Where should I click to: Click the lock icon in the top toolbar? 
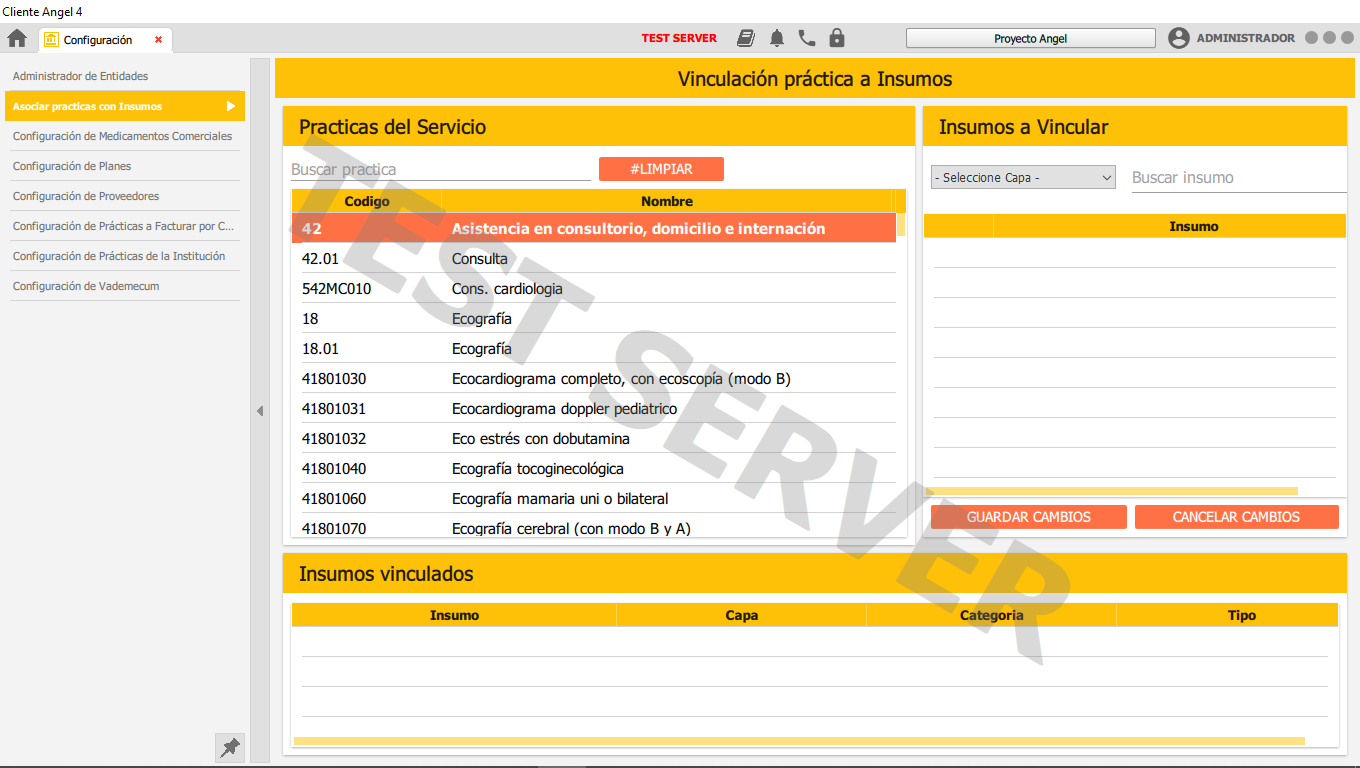click(837, 37)
